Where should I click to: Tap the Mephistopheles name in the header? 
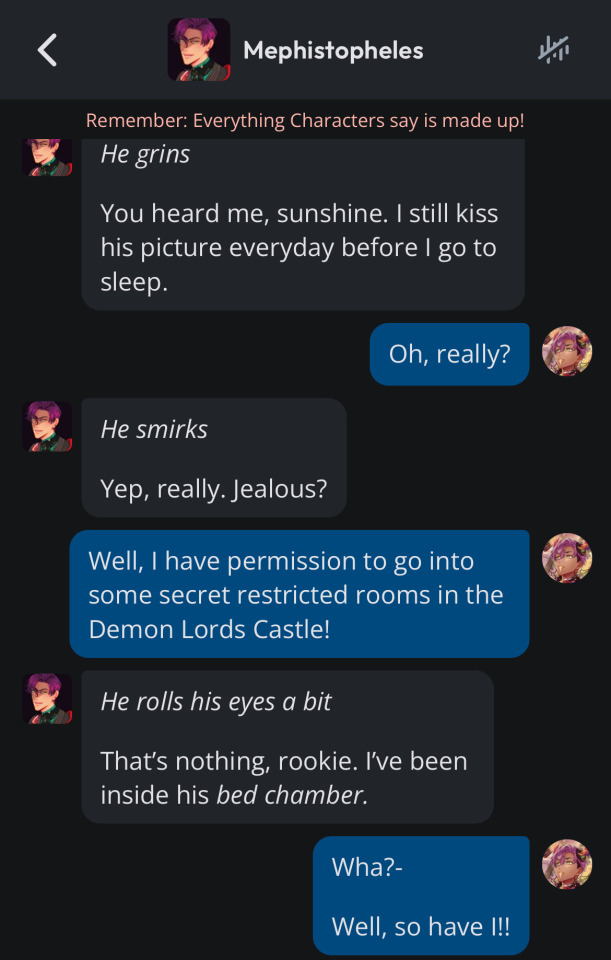(x=333, y=50)
